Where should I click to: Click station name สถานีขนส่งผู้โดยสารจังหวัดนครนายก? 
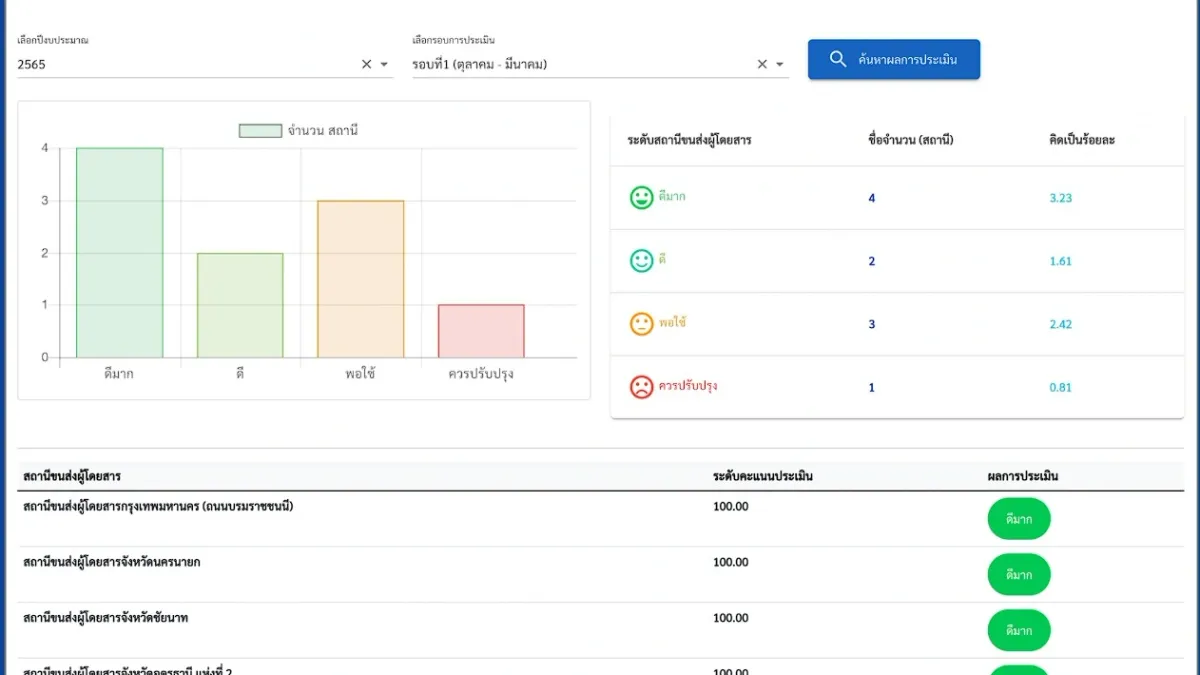tap(111, 562)
